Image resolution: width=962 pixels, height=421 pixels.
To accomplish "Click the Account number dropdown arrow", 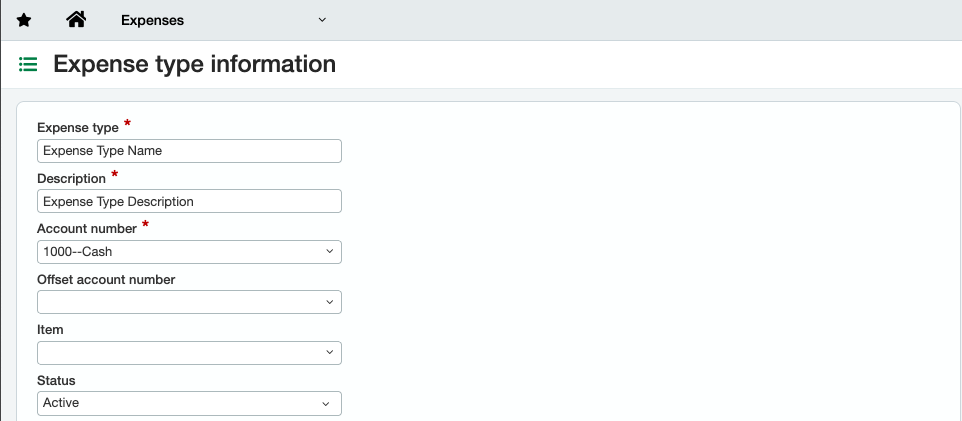I will 329,252.
